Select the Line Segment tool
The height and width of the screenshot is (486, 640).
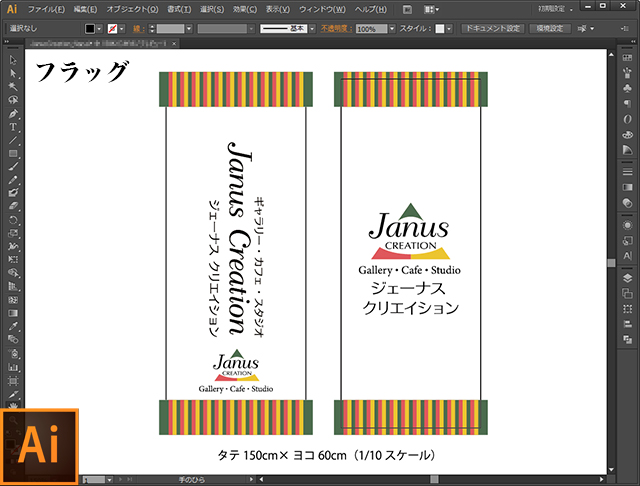tap(13, 140)
